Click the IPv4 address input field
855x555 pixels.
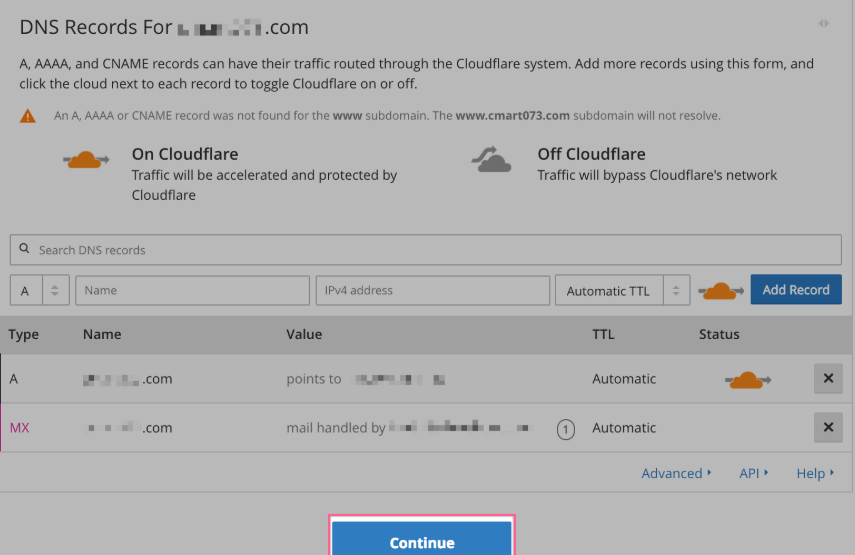coord(432,291)
